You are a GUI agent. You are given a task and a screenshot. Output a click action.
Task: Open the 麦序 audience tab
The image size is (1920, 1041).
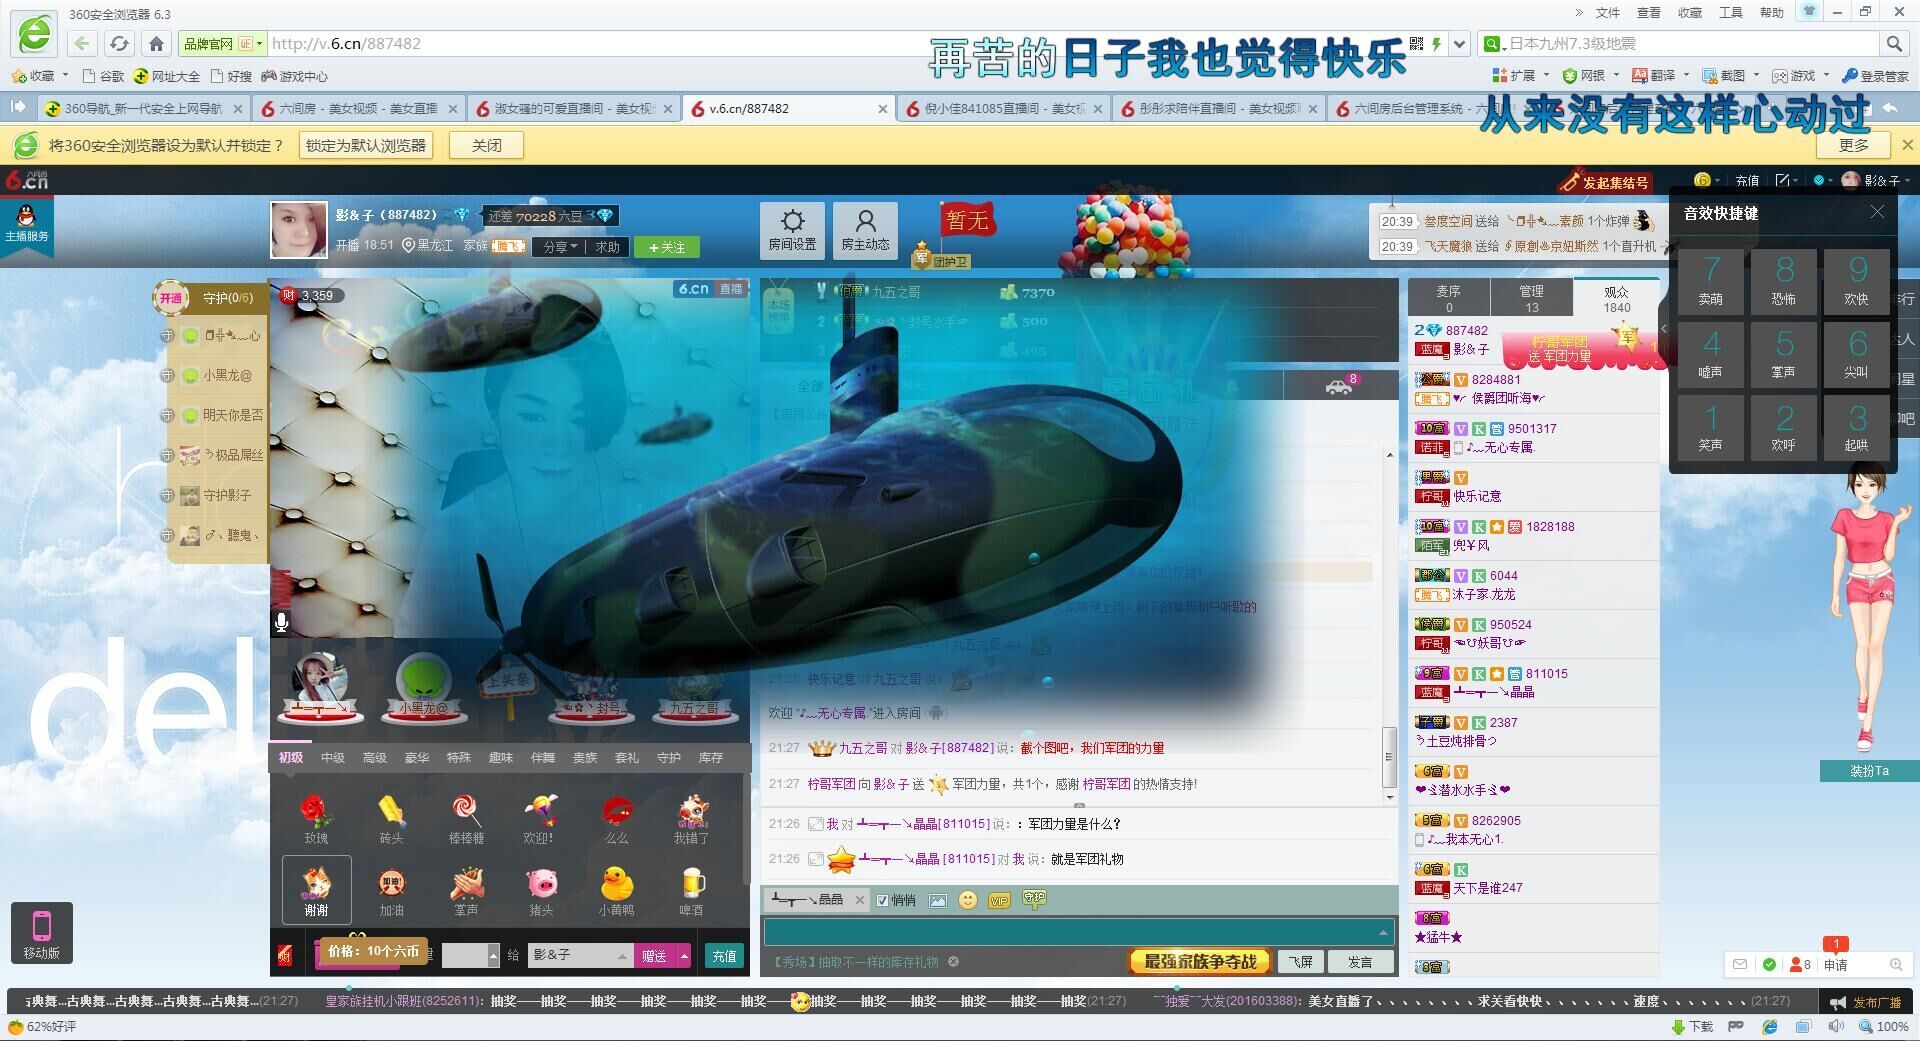(1449, 298)
